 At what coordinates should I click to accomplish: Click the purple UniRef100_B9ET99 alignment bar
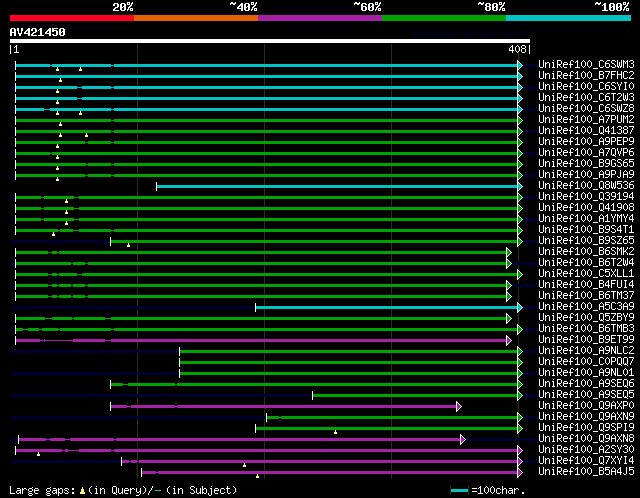pyautogui.click(x=300, y=340)
